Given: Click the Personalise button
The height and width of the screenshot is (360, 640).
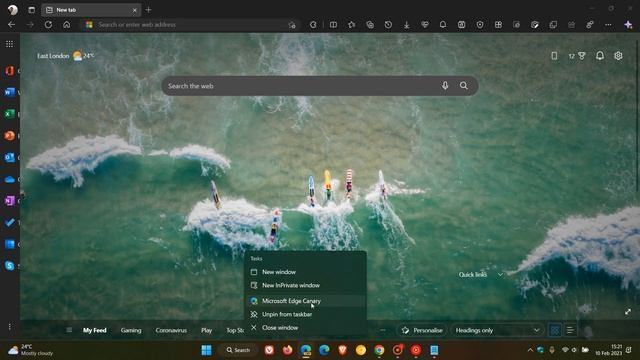Looking at the screenshot, I should (422, 330).
